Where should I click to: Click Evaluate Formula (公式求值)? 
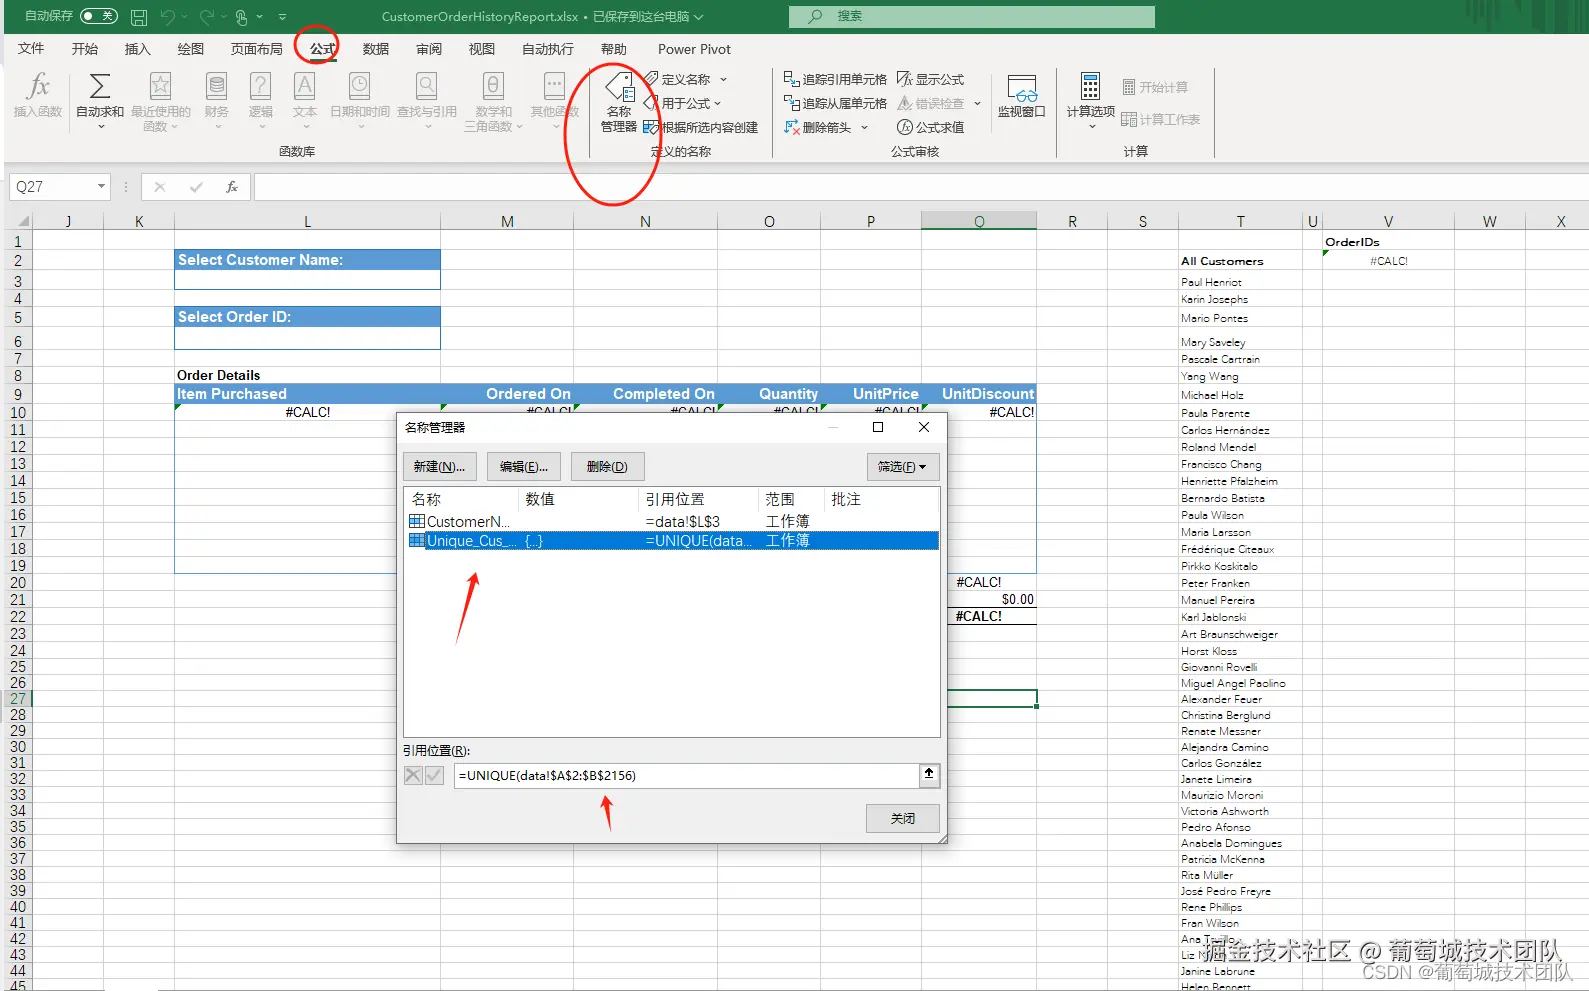[931, 127]
